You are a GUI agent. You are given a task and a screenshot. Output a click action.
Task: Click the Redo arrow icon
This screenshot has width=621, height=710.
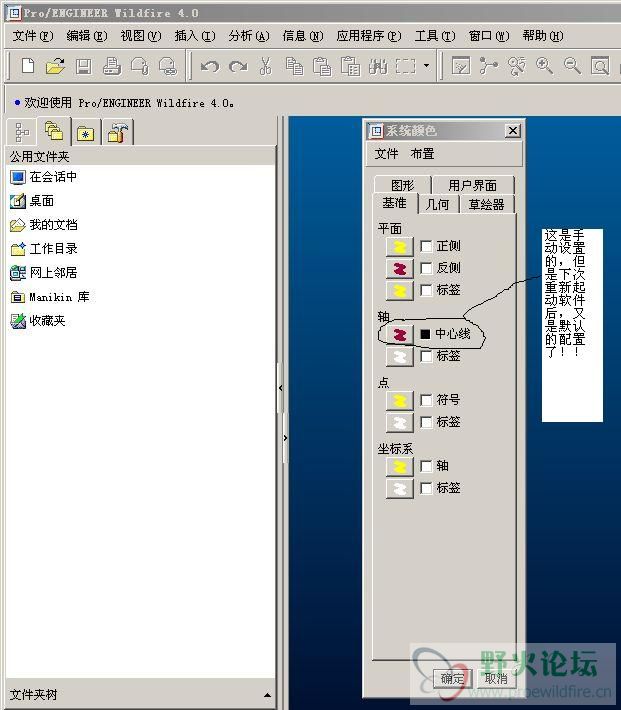238,67
